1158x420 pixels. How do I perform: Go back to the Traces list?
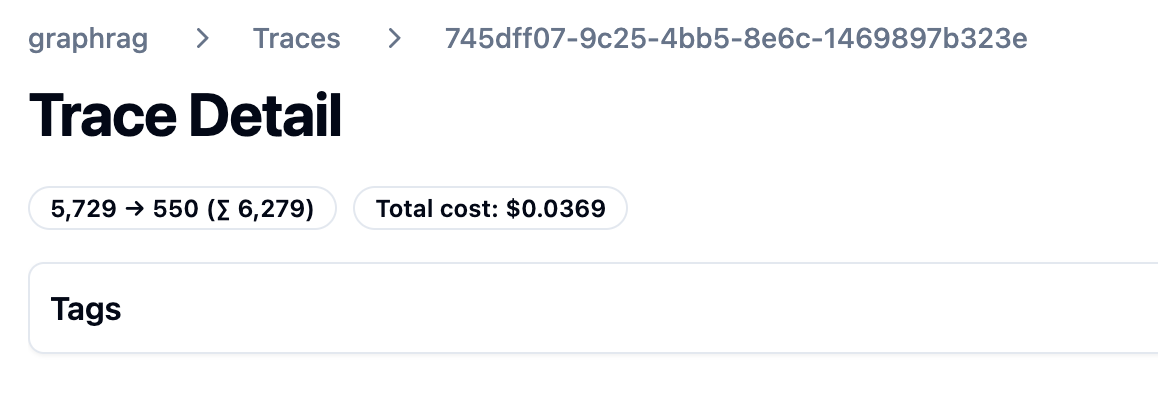[x=296, y=39]
